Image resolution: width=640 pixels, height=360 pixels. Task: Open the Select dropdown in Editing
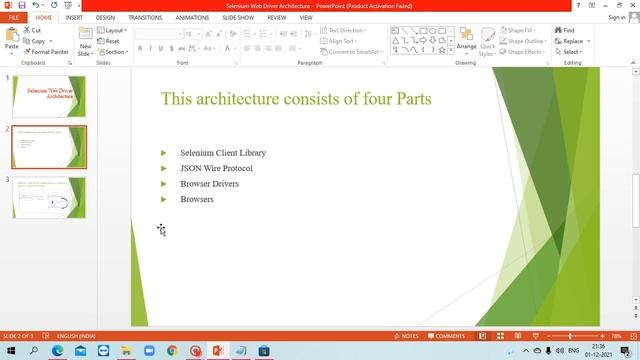(568, 52)
